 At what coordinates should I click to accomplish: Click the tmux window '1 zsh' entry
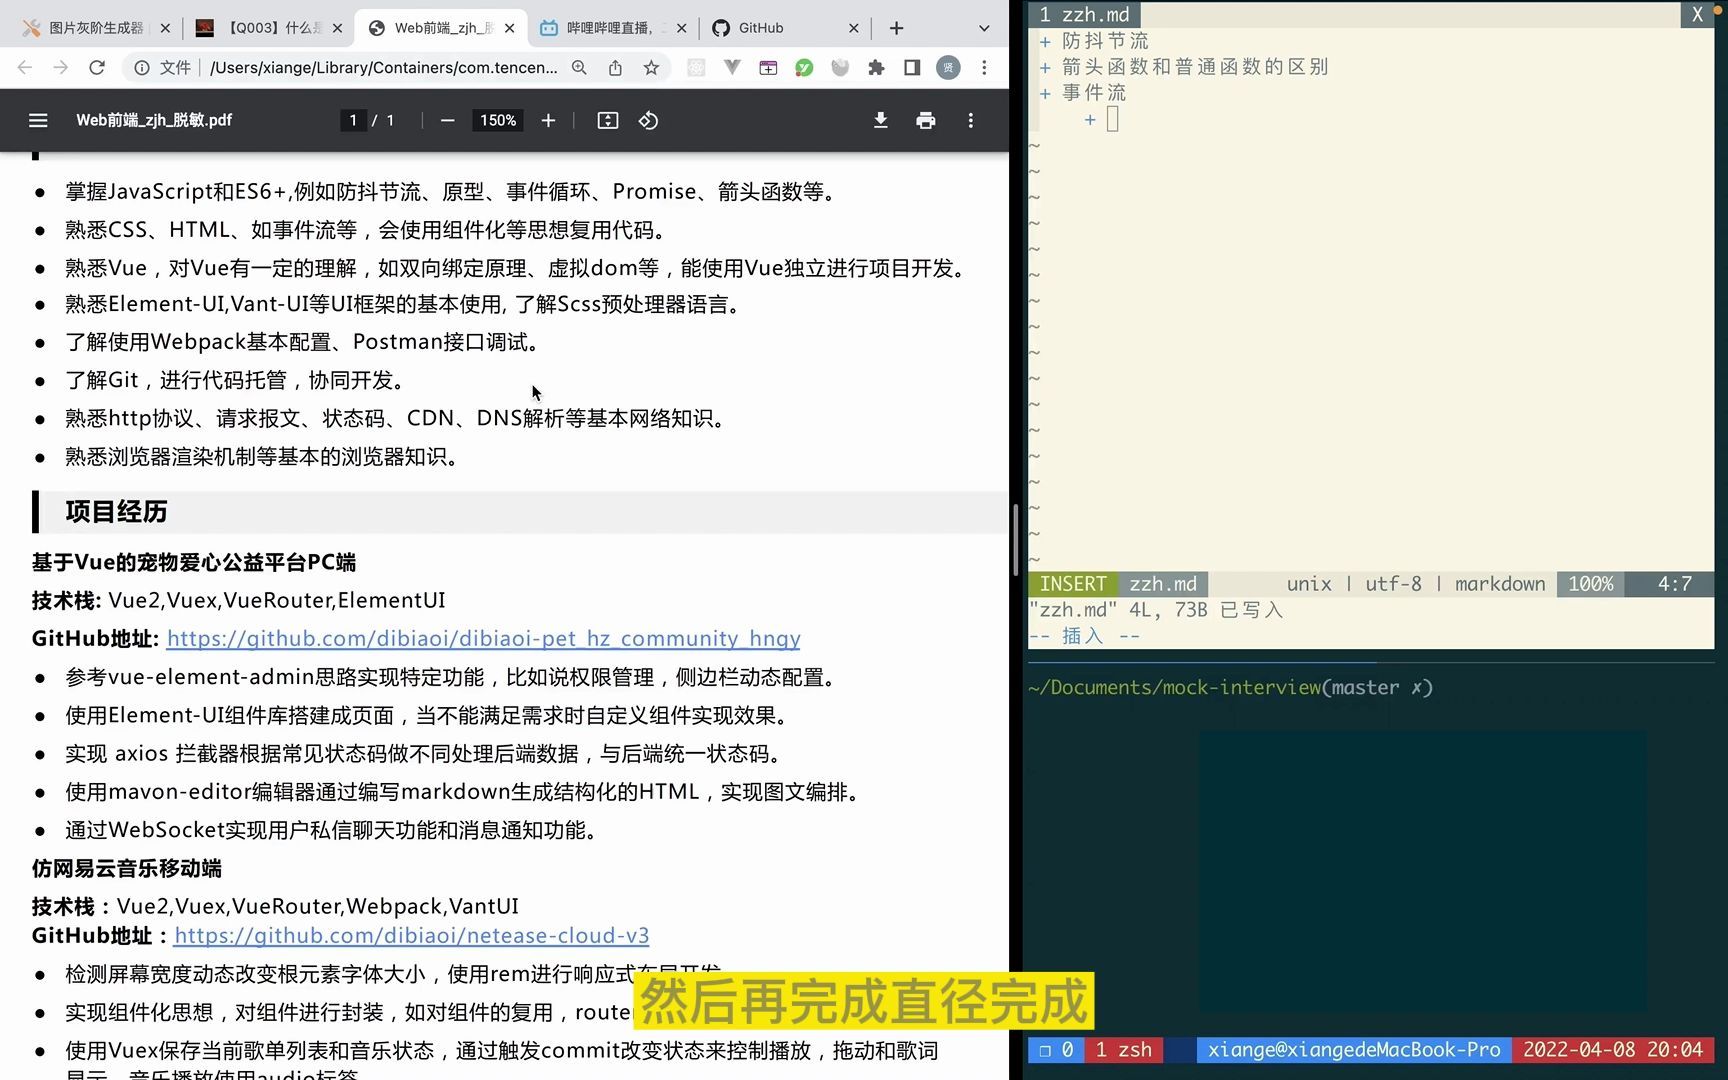[x=1124, y=1050]
